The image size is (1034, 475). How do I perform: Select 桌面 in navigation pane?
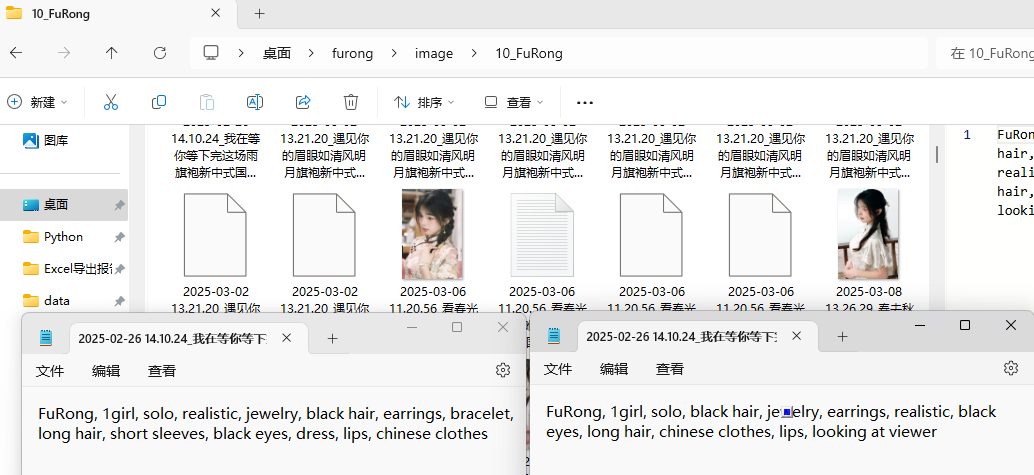click(64, 205)
